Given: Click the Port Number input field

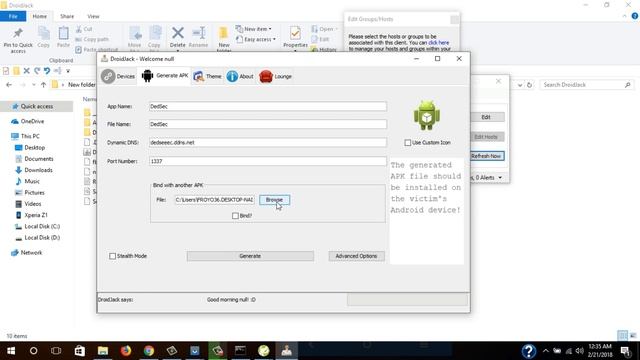Looking at the screenshot, I should [268, 161].
